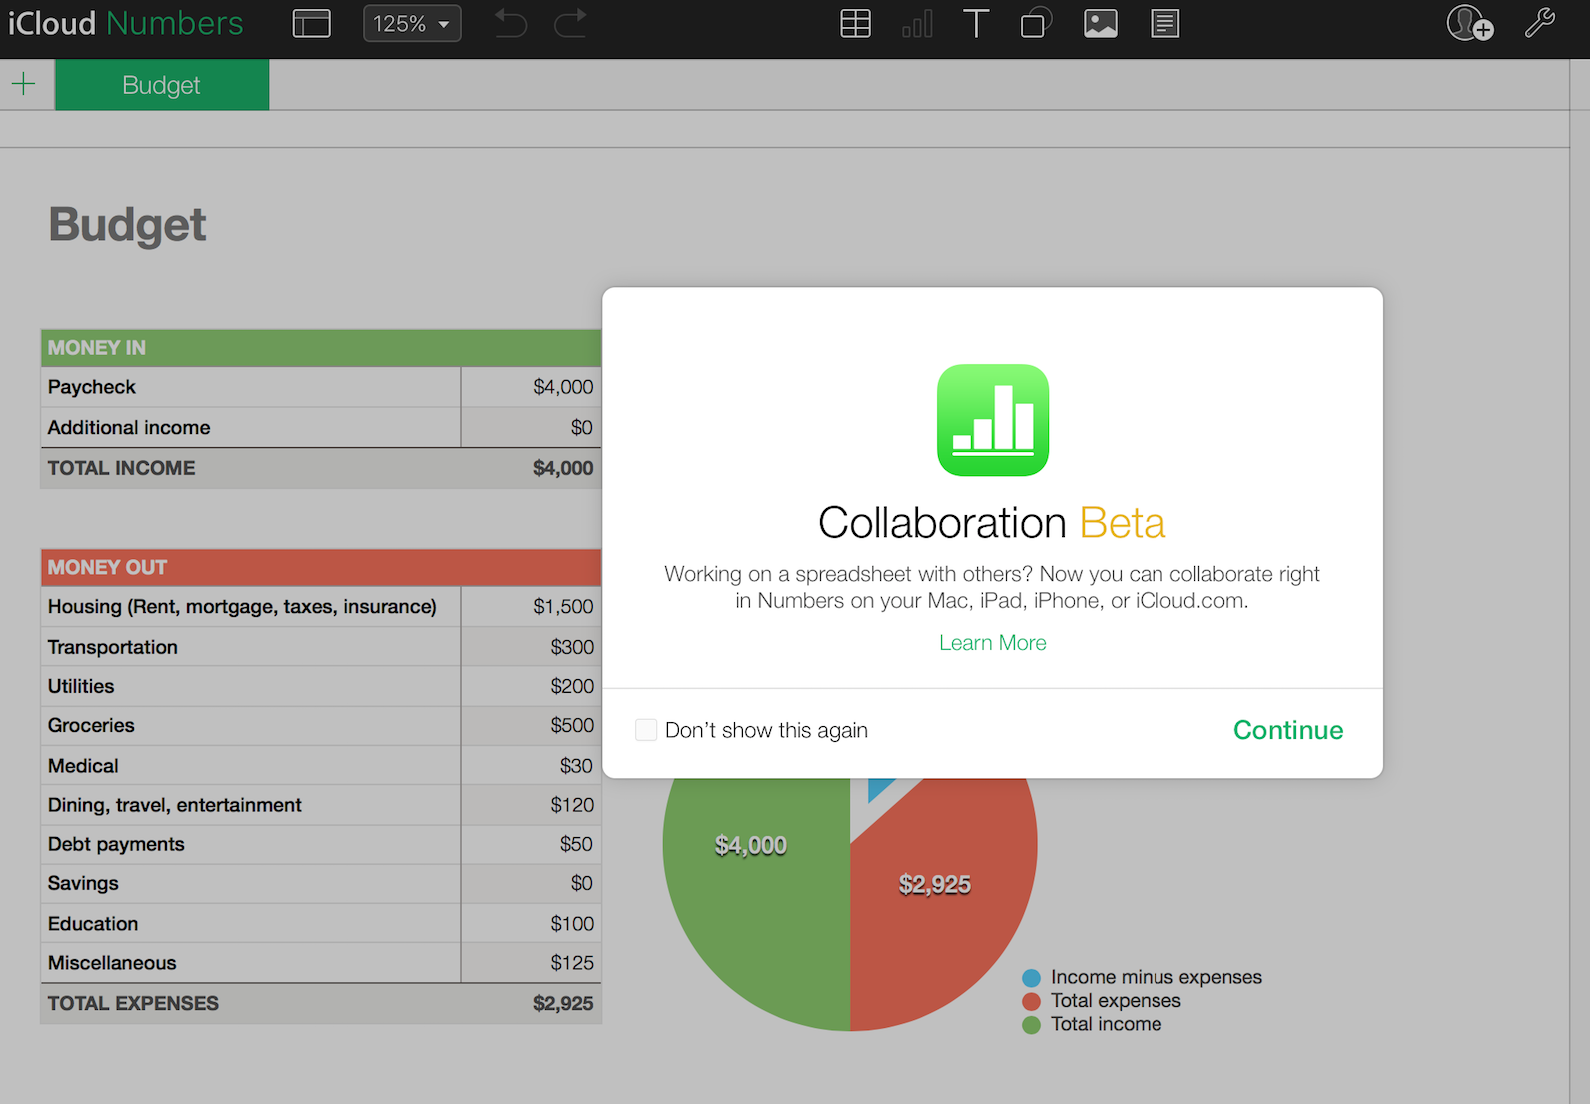This screenshot has width=1590, height=1104.
Task: Select the TOTAL EXPENSES $2,925 cell
Action: (x=531, y=1003)
